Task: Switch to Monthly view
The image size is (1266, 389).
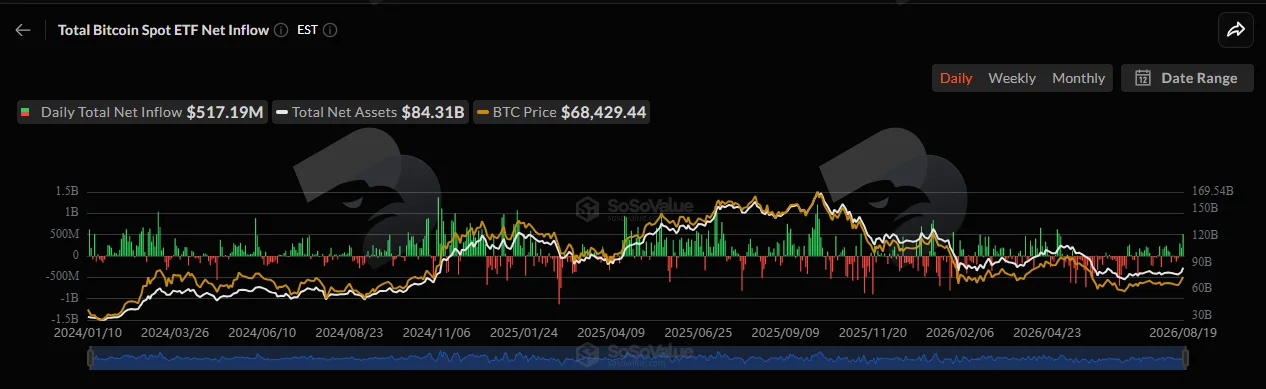Action: pos(1078,78)
